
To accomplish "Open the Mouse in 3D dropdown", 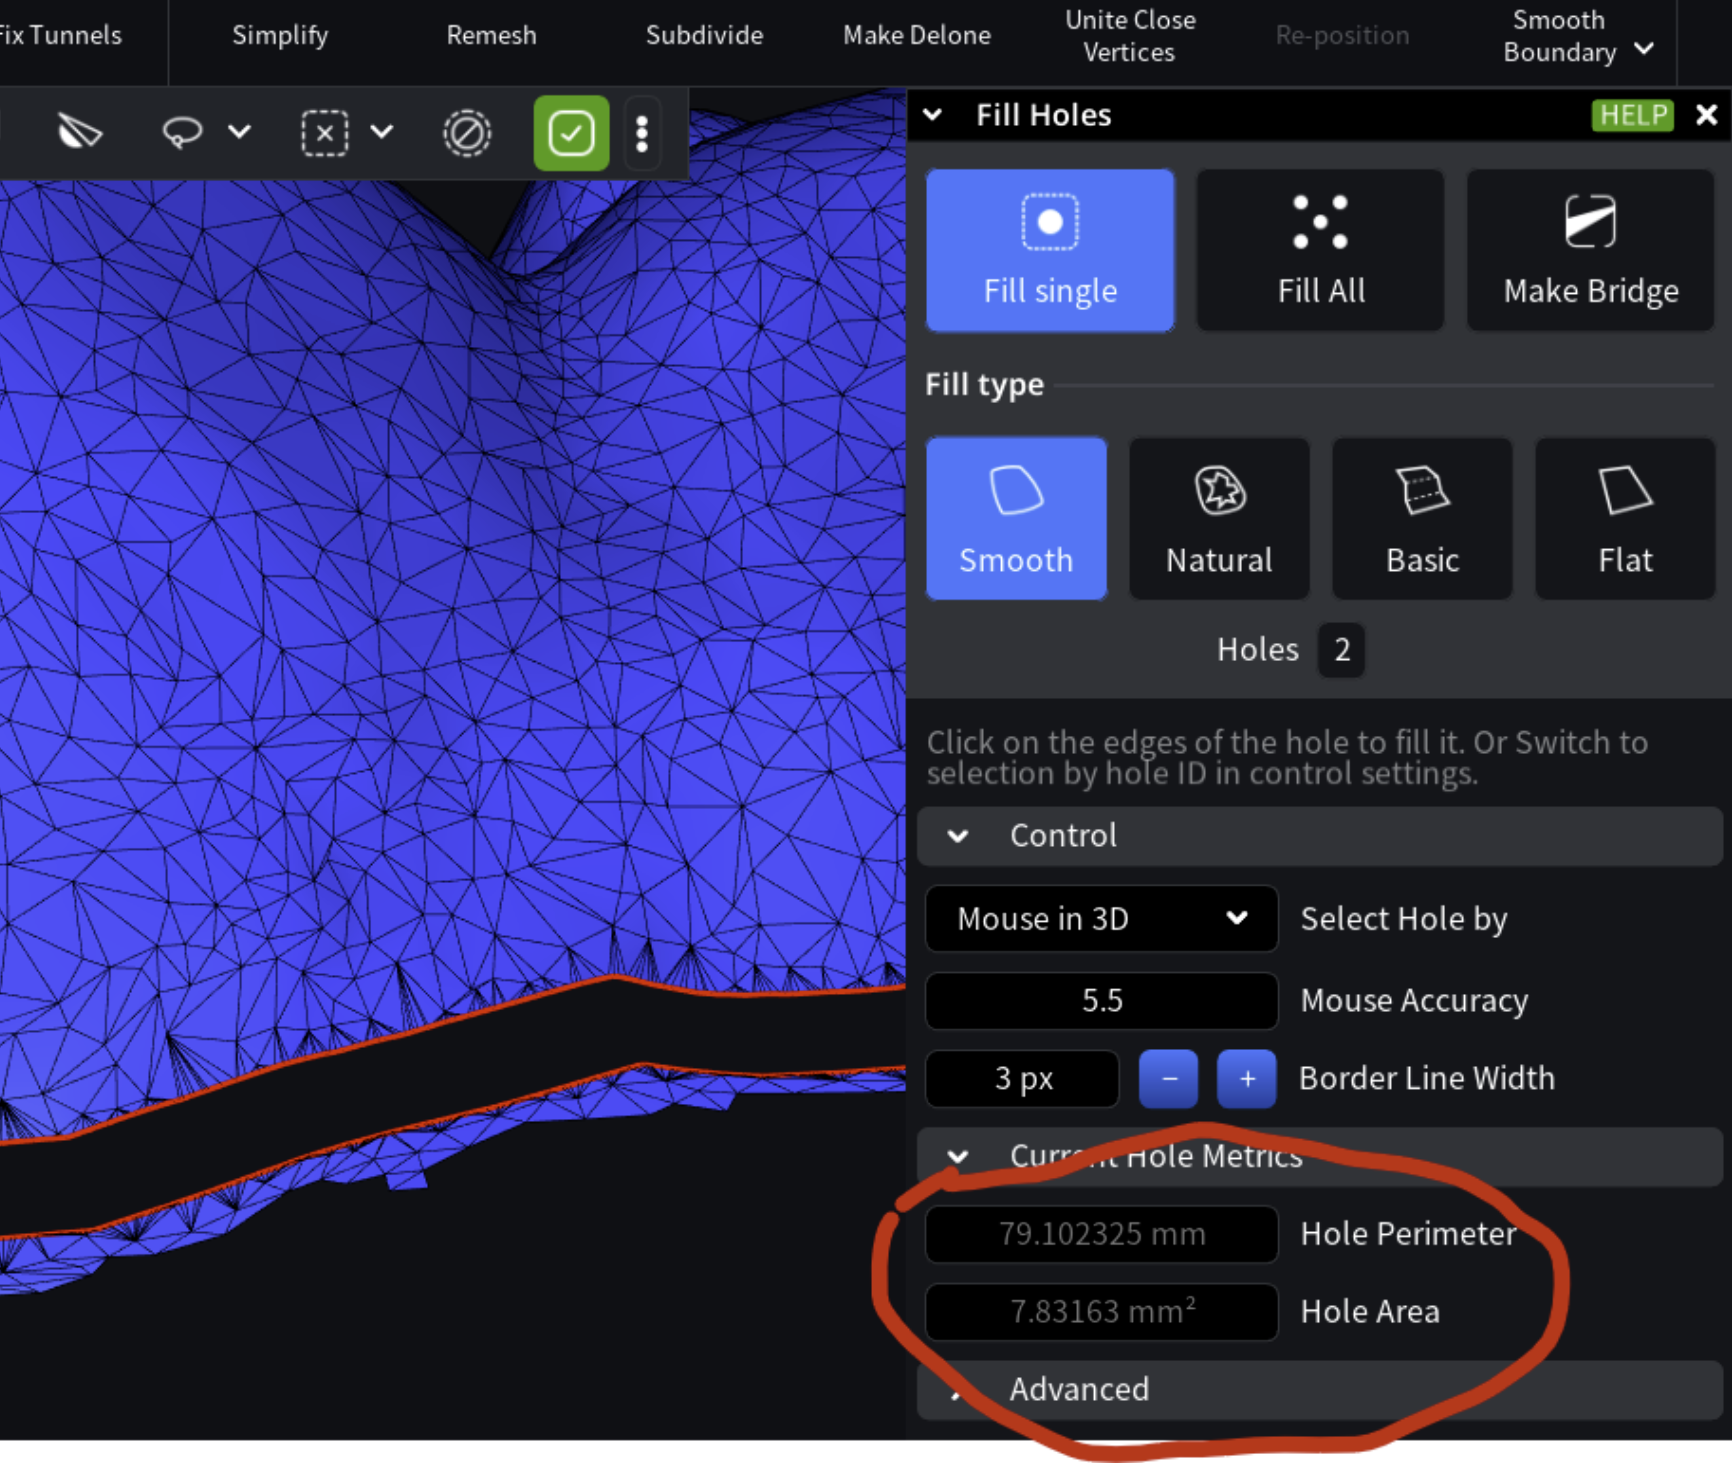I will pos(1101,918).
